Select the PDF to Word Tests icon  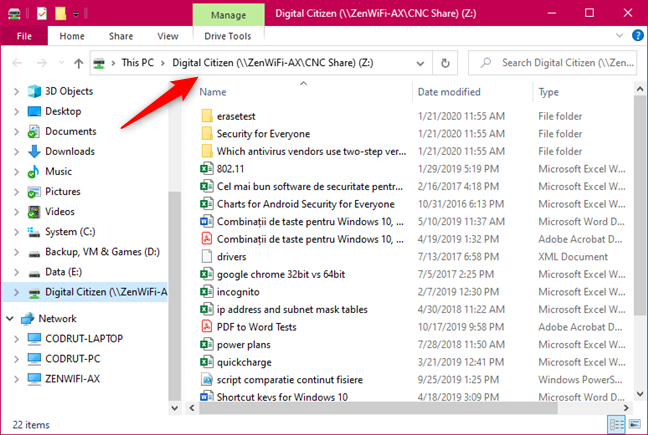click(207, 327)
